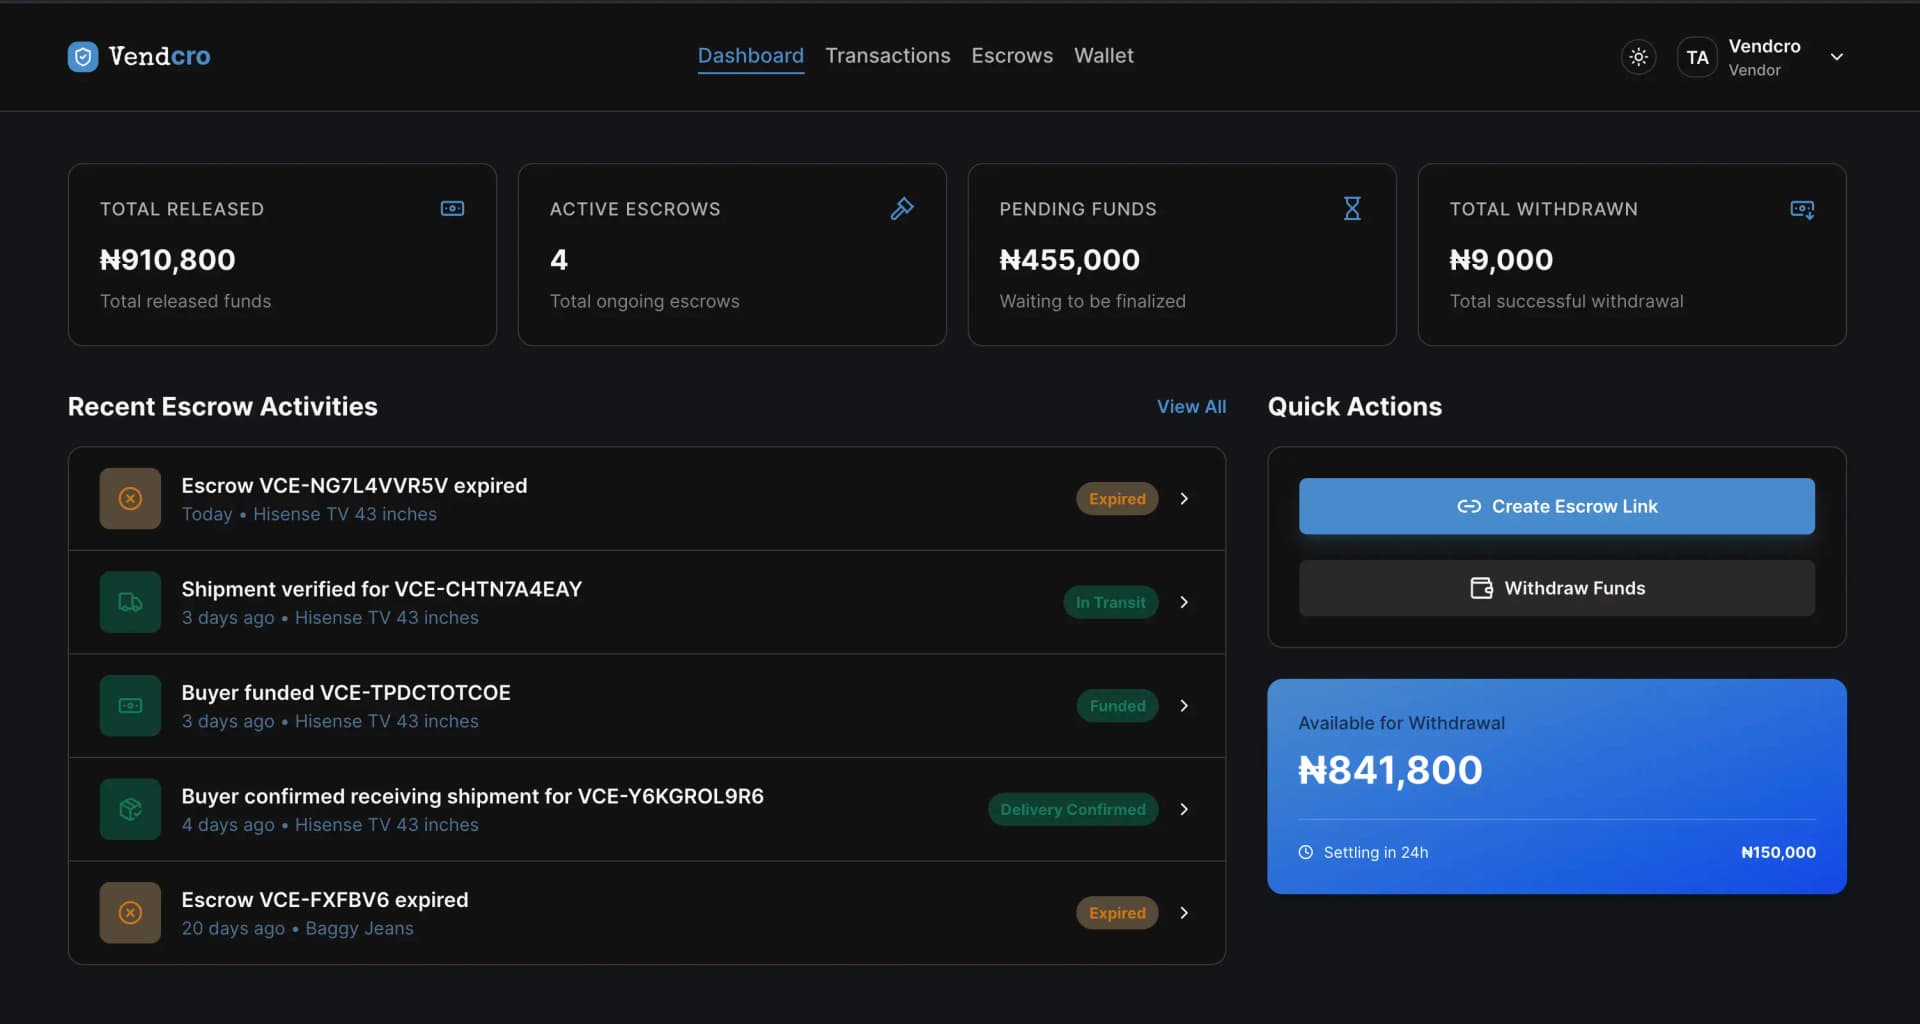The height and width of the screenshot is (1024, 1920).
Task: Go to the Transactions tab
Action: [x=887, y=56]
